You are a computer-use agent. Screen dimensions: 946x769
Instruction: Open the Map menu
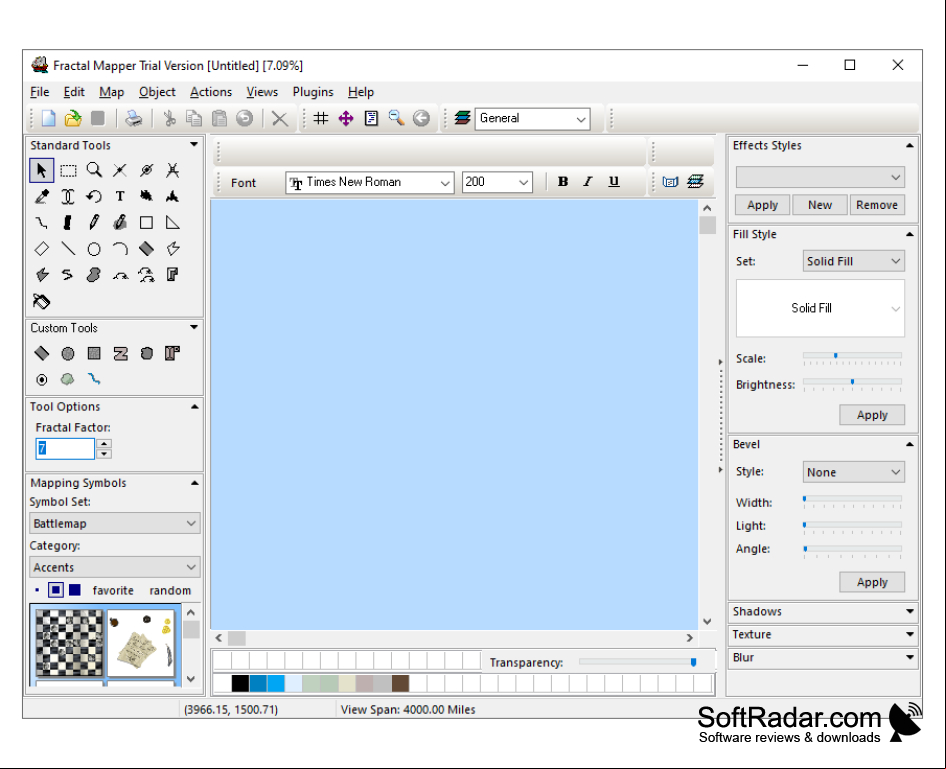(x=112, y=92)
